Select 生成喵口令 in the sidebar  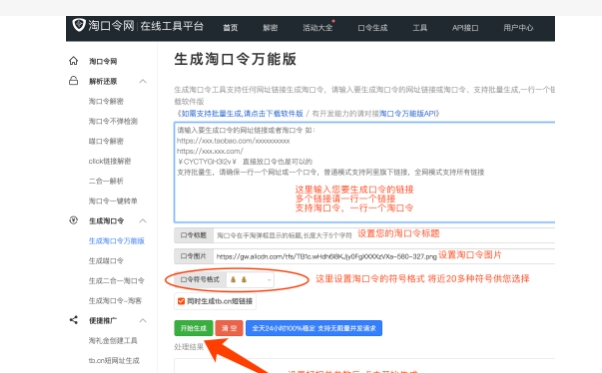[x=106, y=261]
